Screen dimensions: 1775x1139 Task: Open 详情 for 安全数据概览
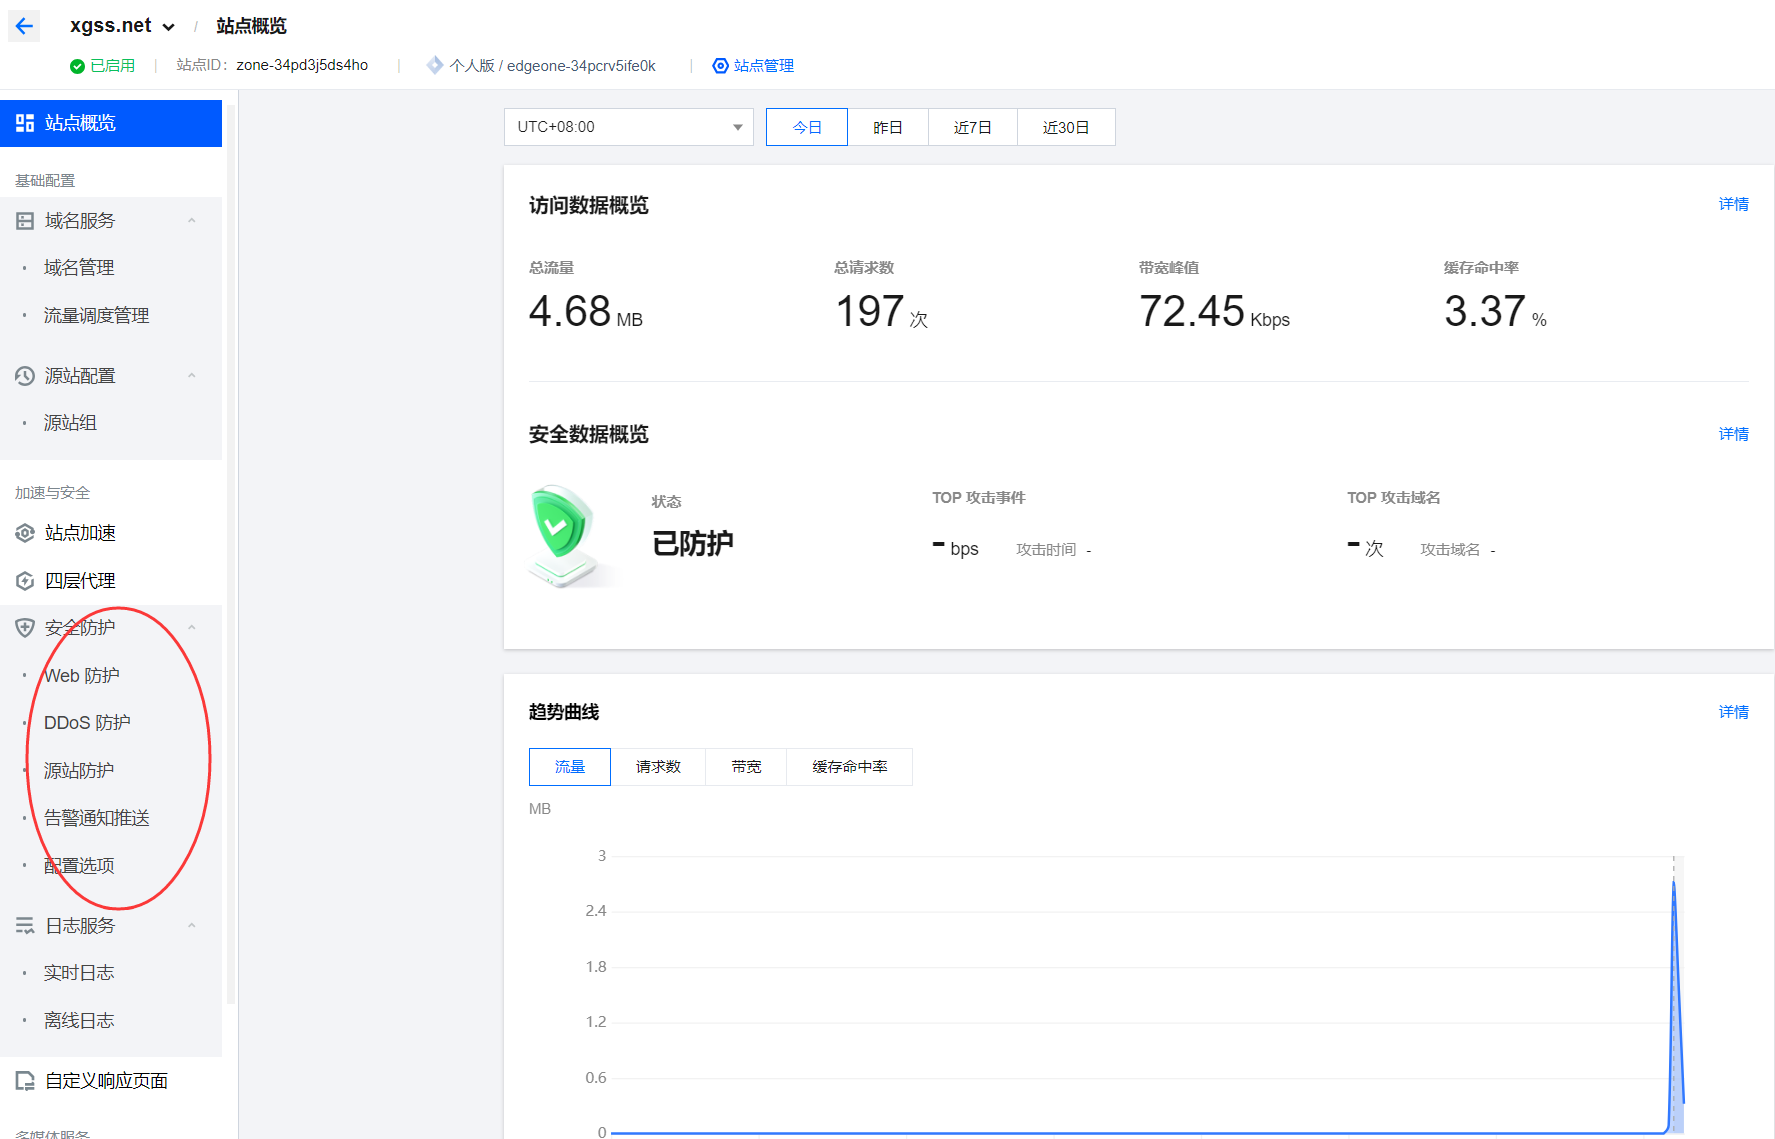click(1734, 434)
